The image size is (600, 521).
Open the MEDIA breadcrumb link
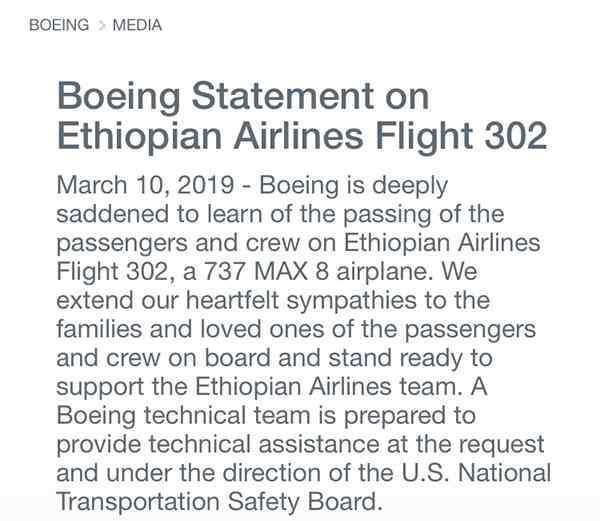point(137,25)
